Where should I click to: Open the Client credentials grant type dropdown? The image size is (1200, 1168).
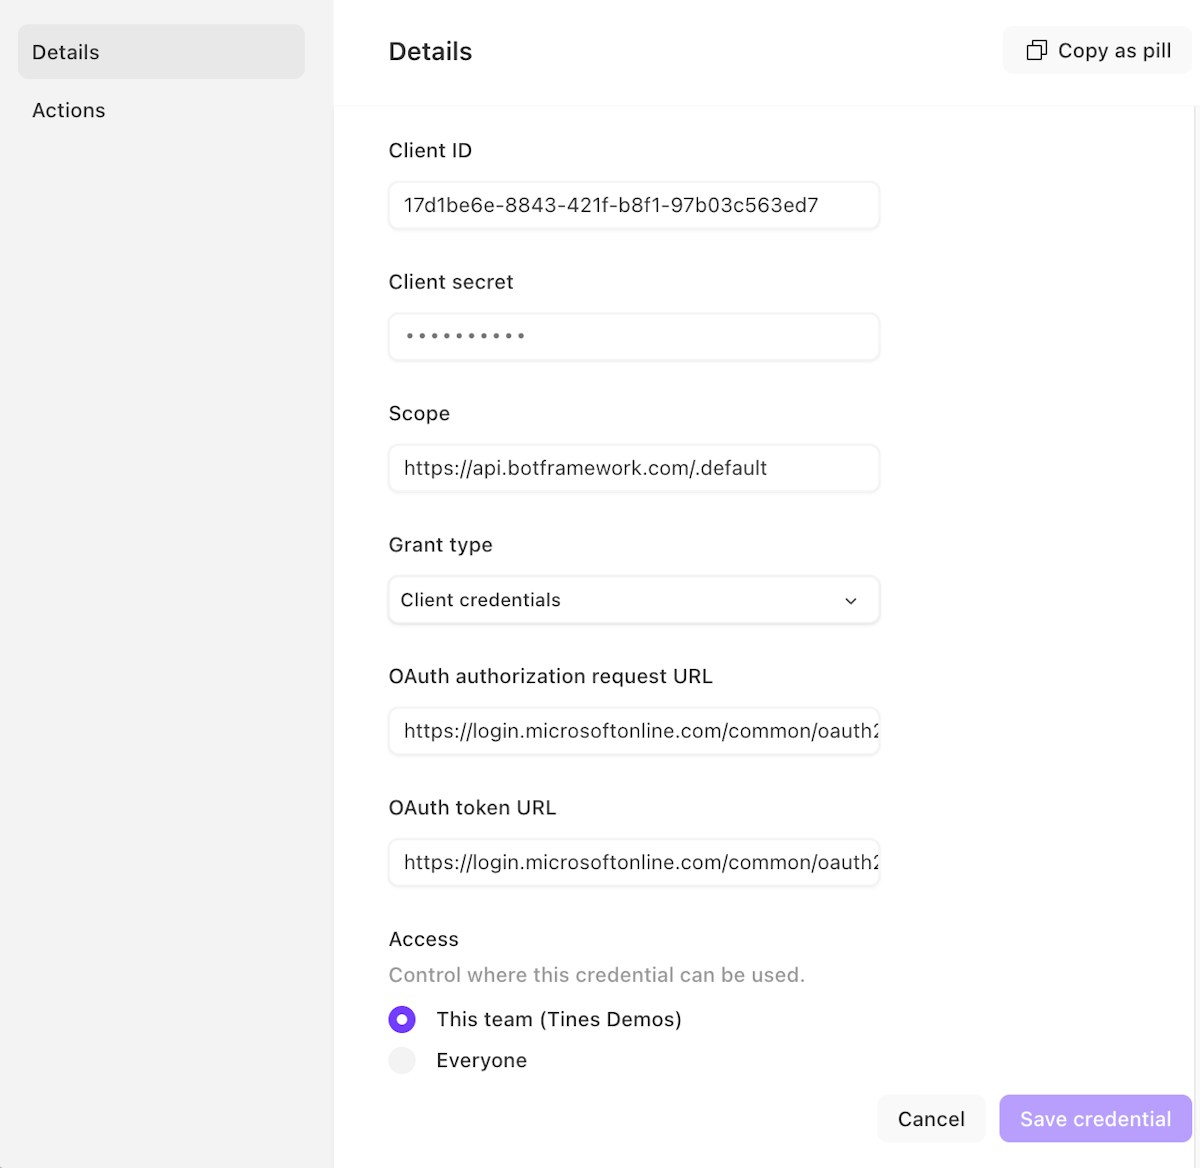pos(633,600)
